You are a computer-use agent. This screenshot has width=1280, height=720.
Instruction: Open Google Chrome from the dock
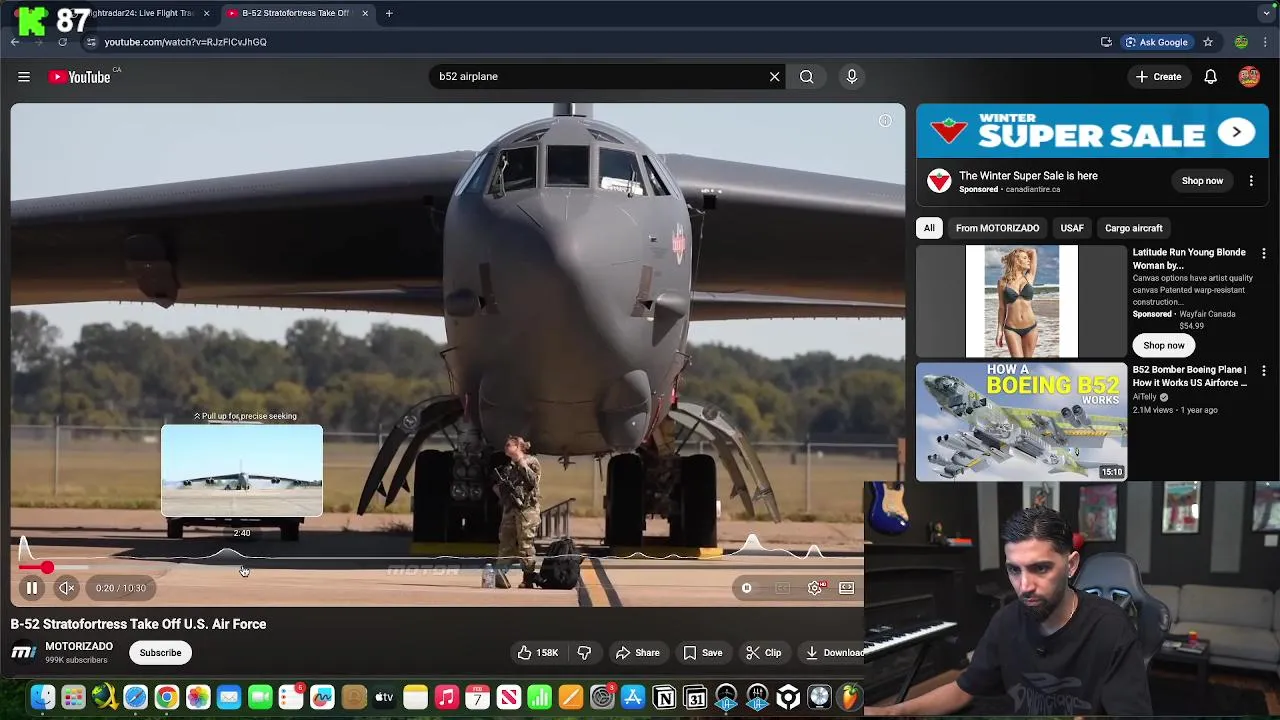(x=167, y=697)
